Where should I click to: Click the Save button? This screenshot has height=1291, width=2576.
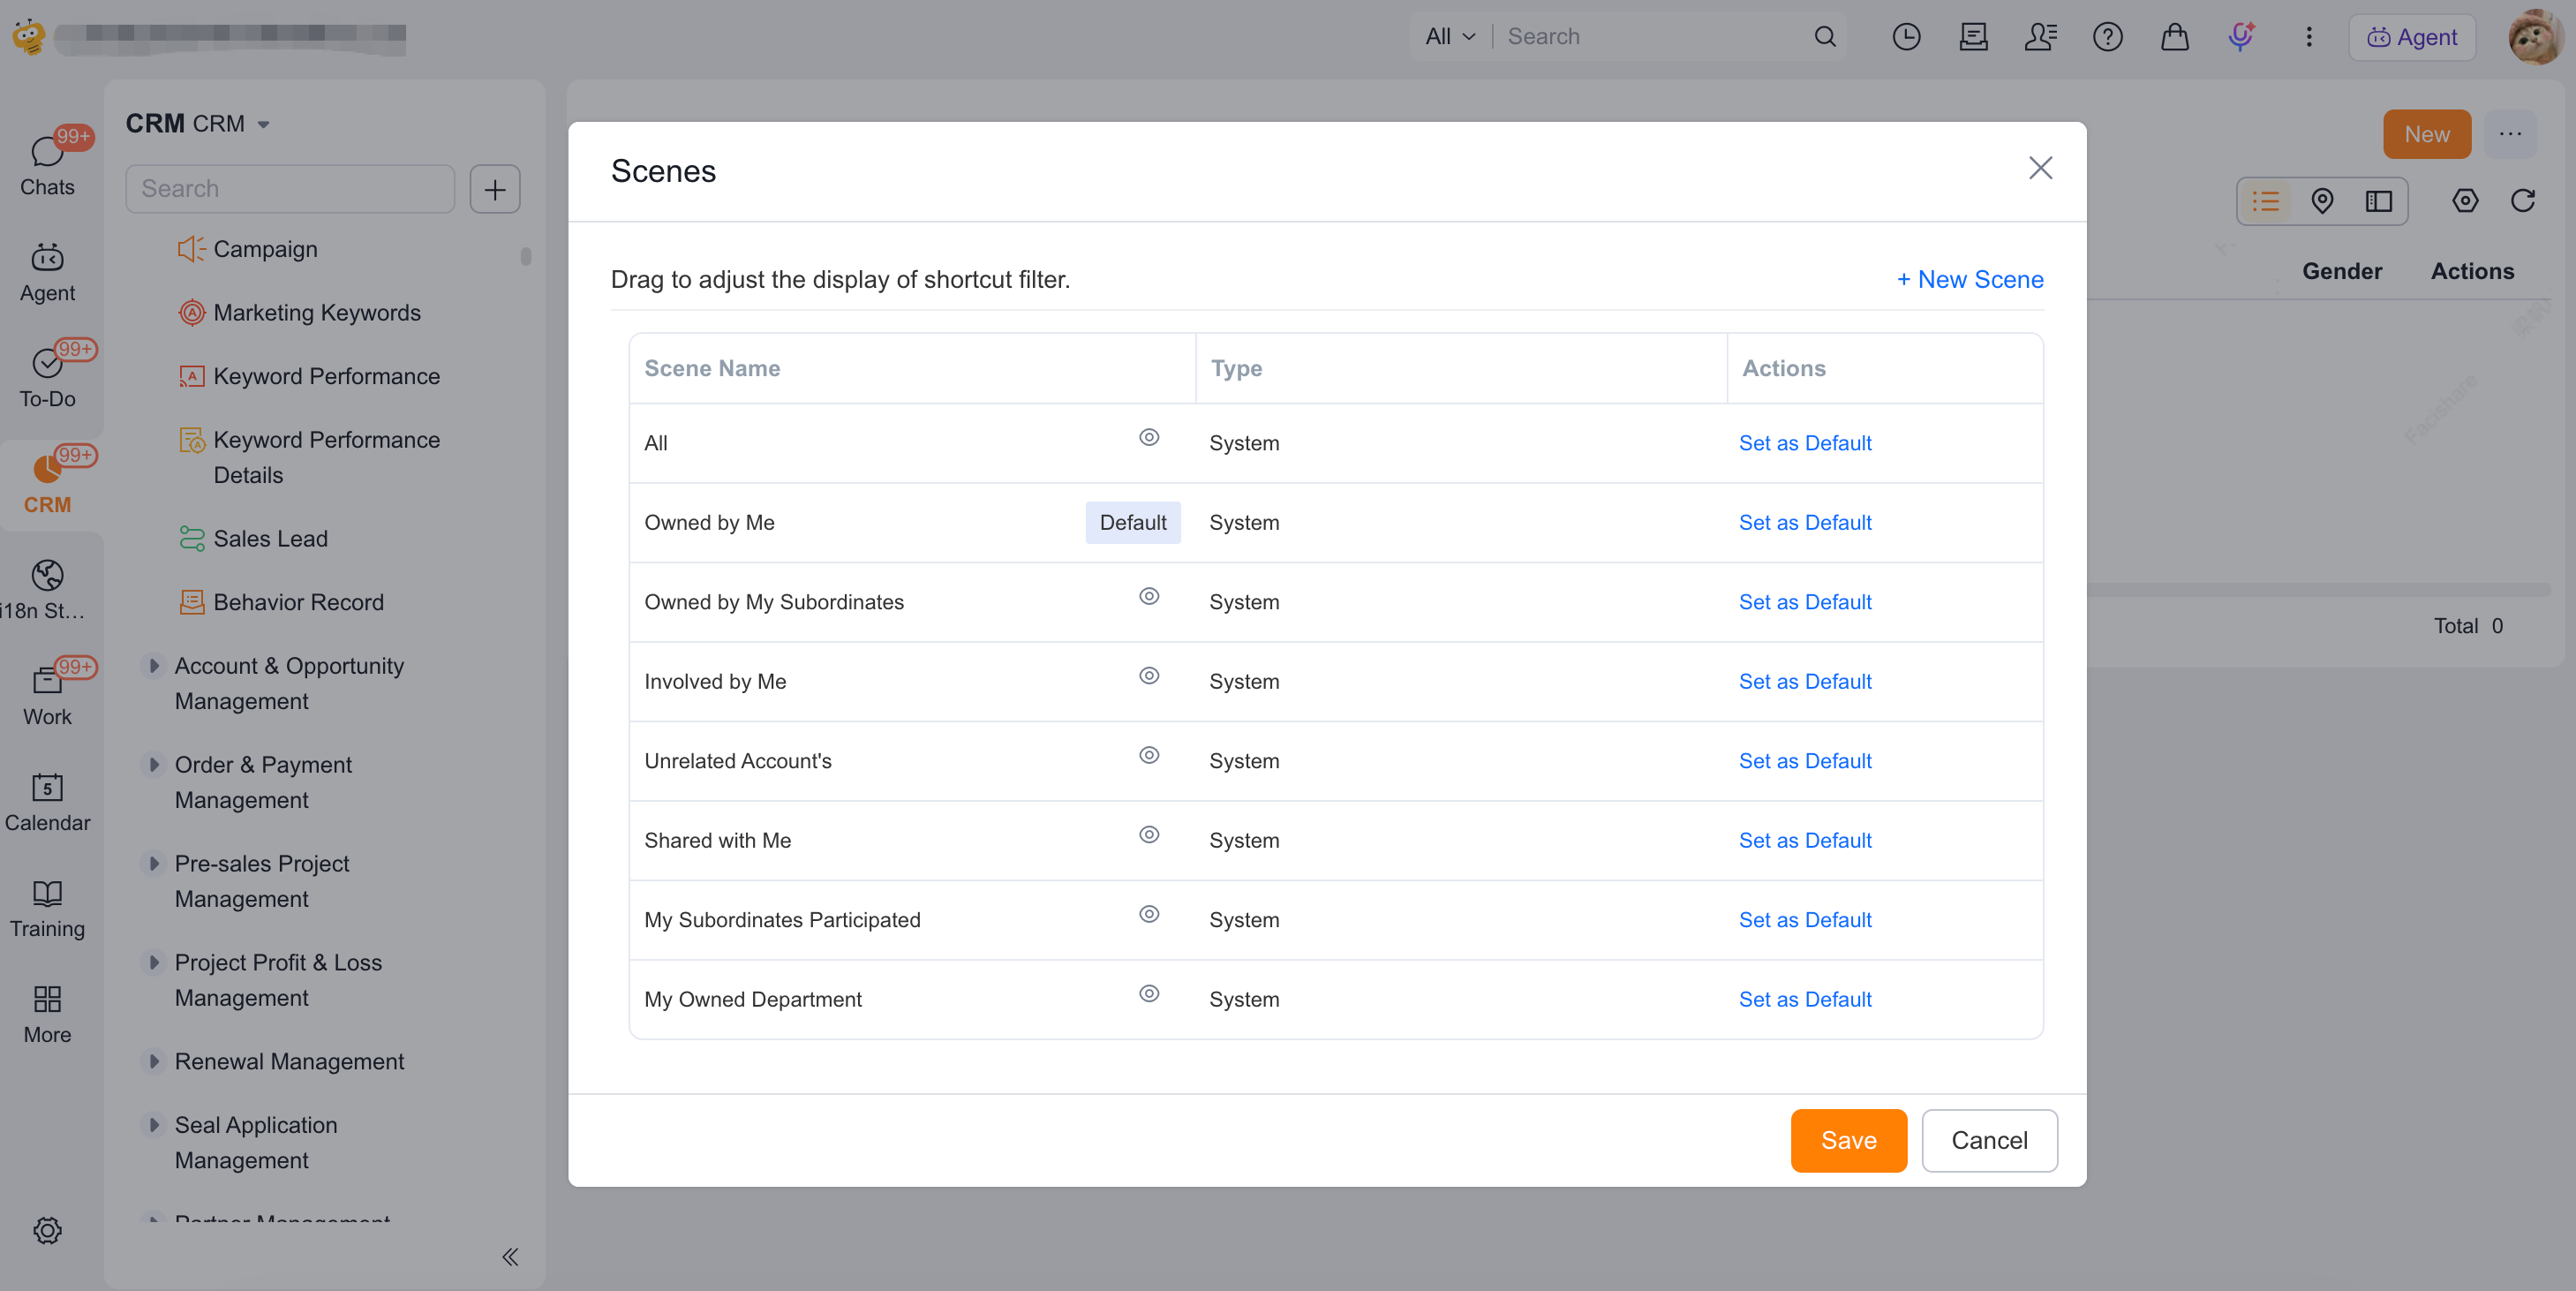1847,1140
